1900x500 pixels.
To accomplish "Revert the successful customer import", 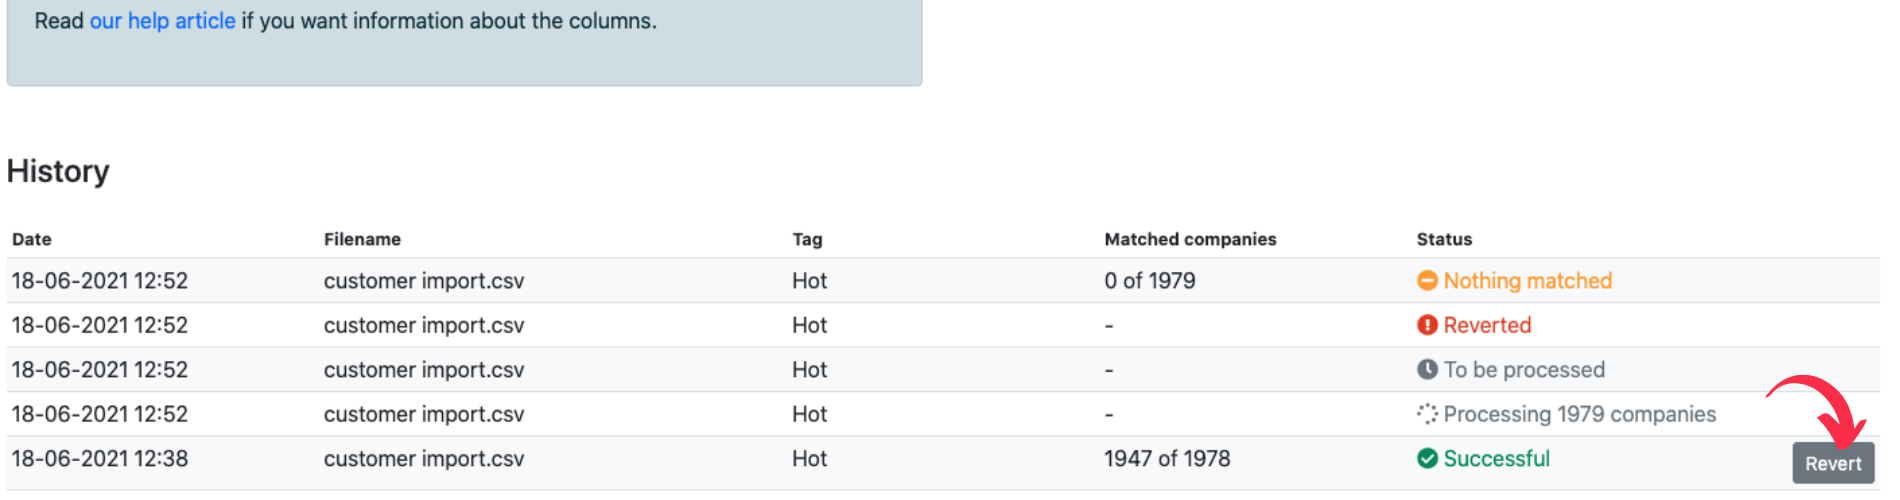I will pos(1833,463).
